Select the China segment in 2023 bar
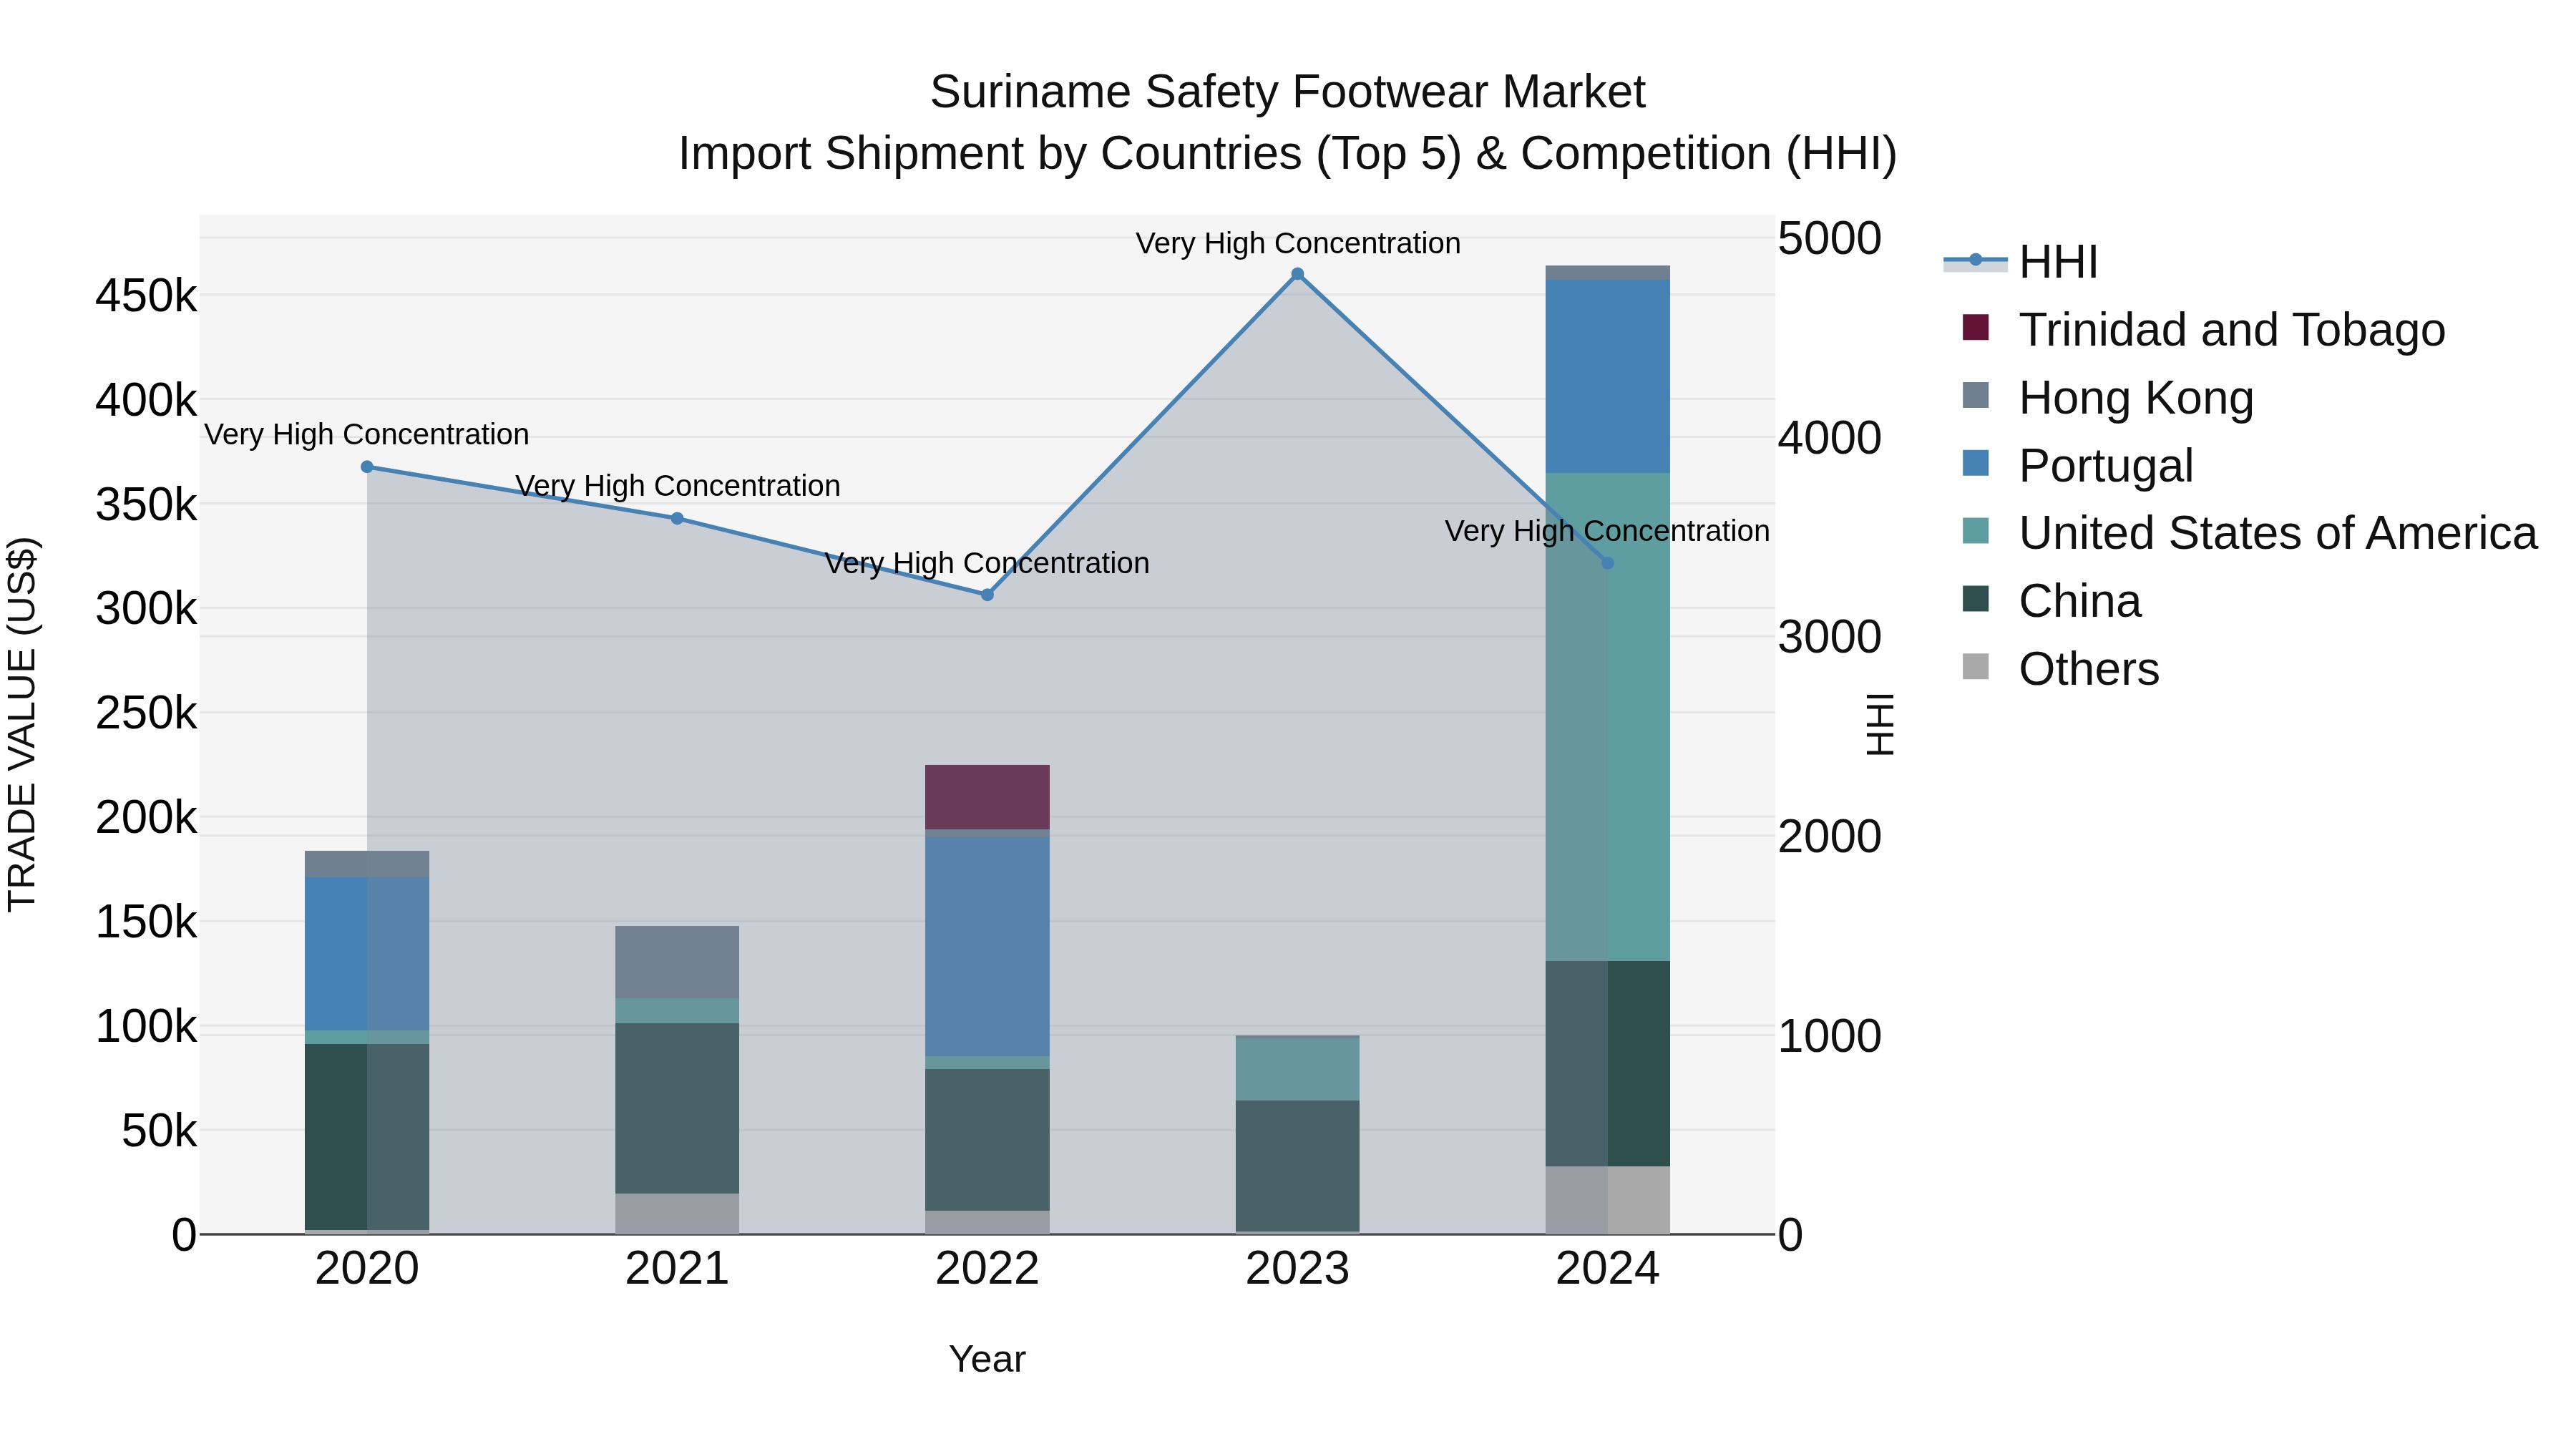Image resolution: width=2576 pixels, height=1449 pixels. 1297,1166
